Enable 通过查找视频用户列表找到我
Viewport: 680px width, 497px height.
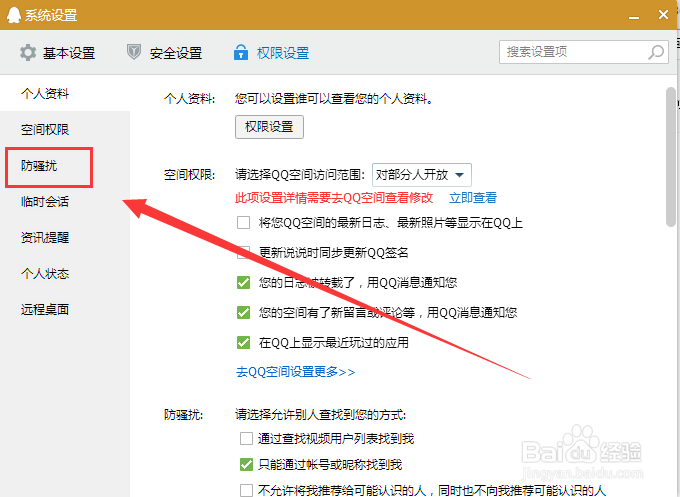[246, 438]
